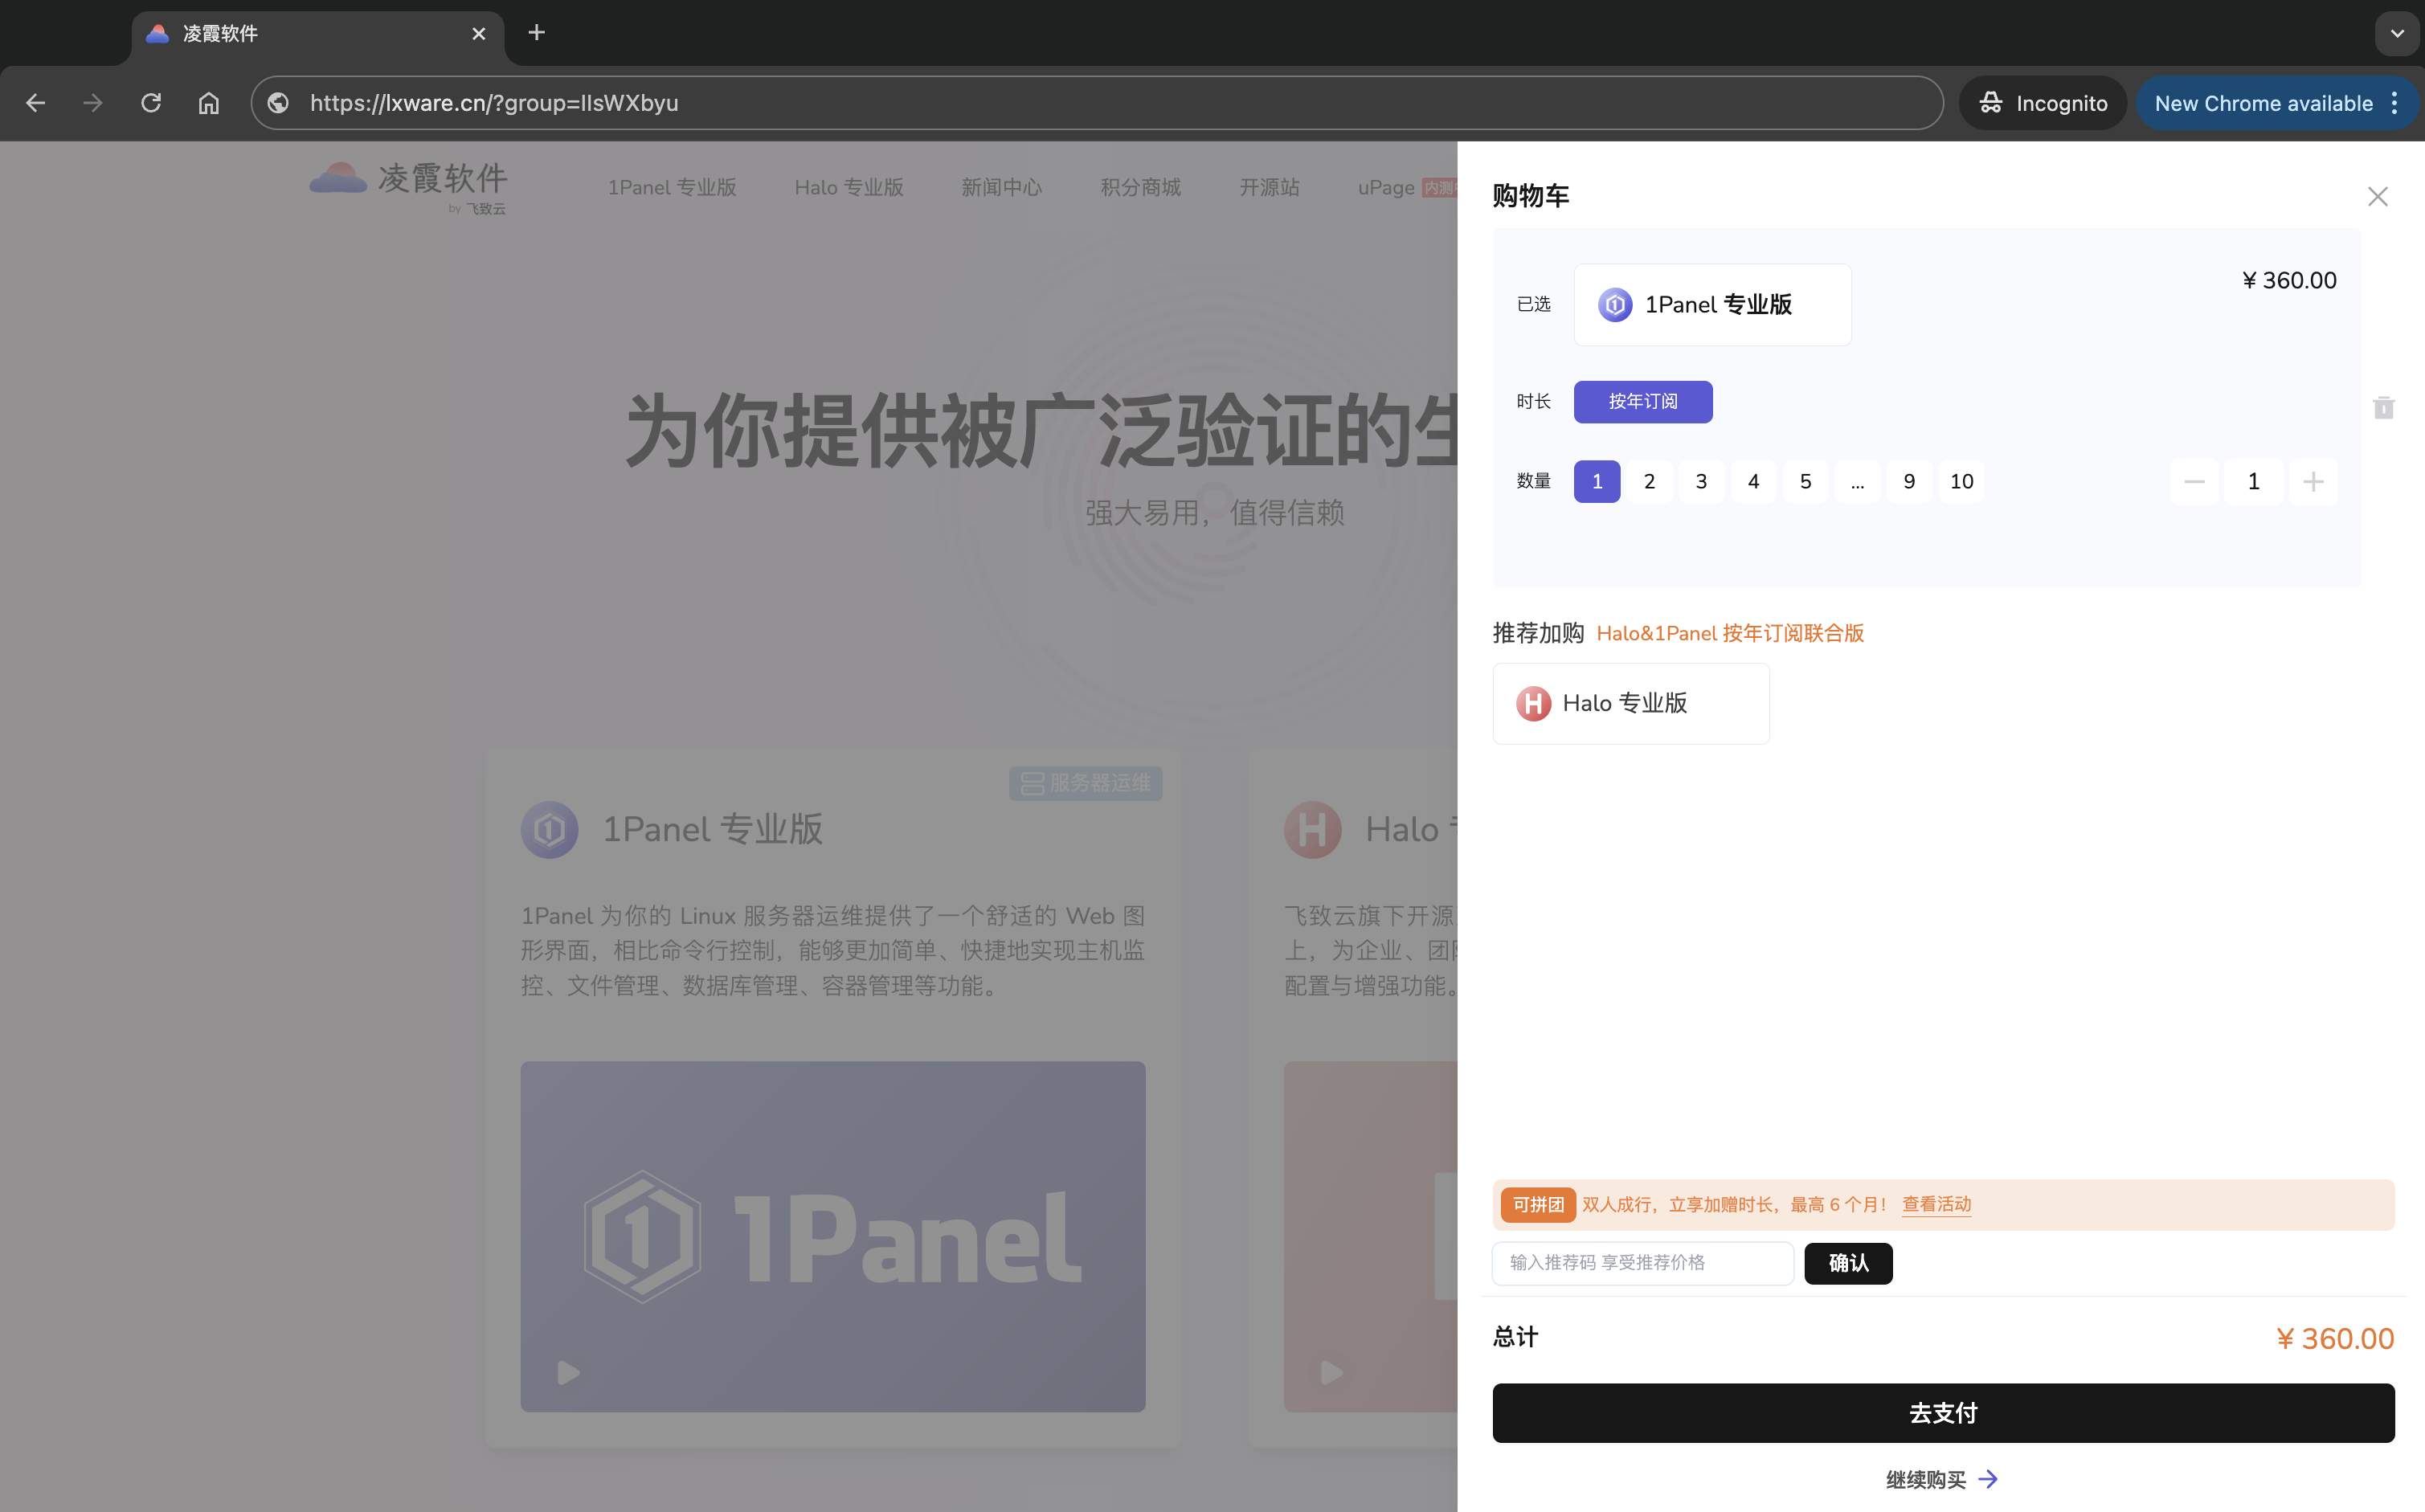Close the shopping cart panel
The height and width of the screenshot is (1512, 2425).
(x=2377, y=196)
